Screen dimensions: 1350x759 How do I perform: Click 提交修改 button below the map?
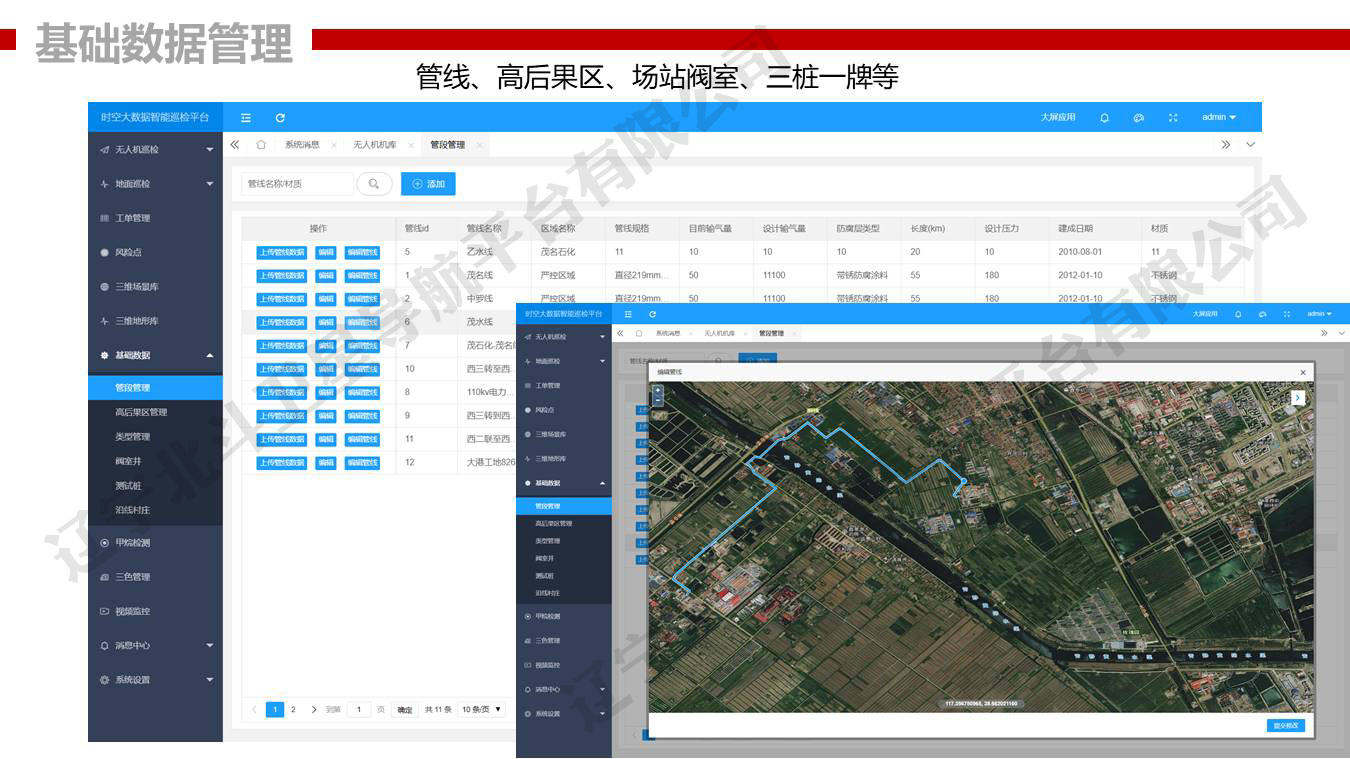pos(1284,725)
